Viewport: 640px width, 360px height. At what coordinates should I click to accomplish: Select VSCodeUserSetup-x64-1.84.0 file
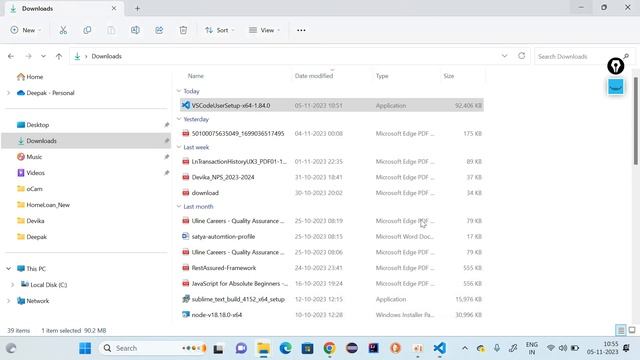click(x=332, y=105)
